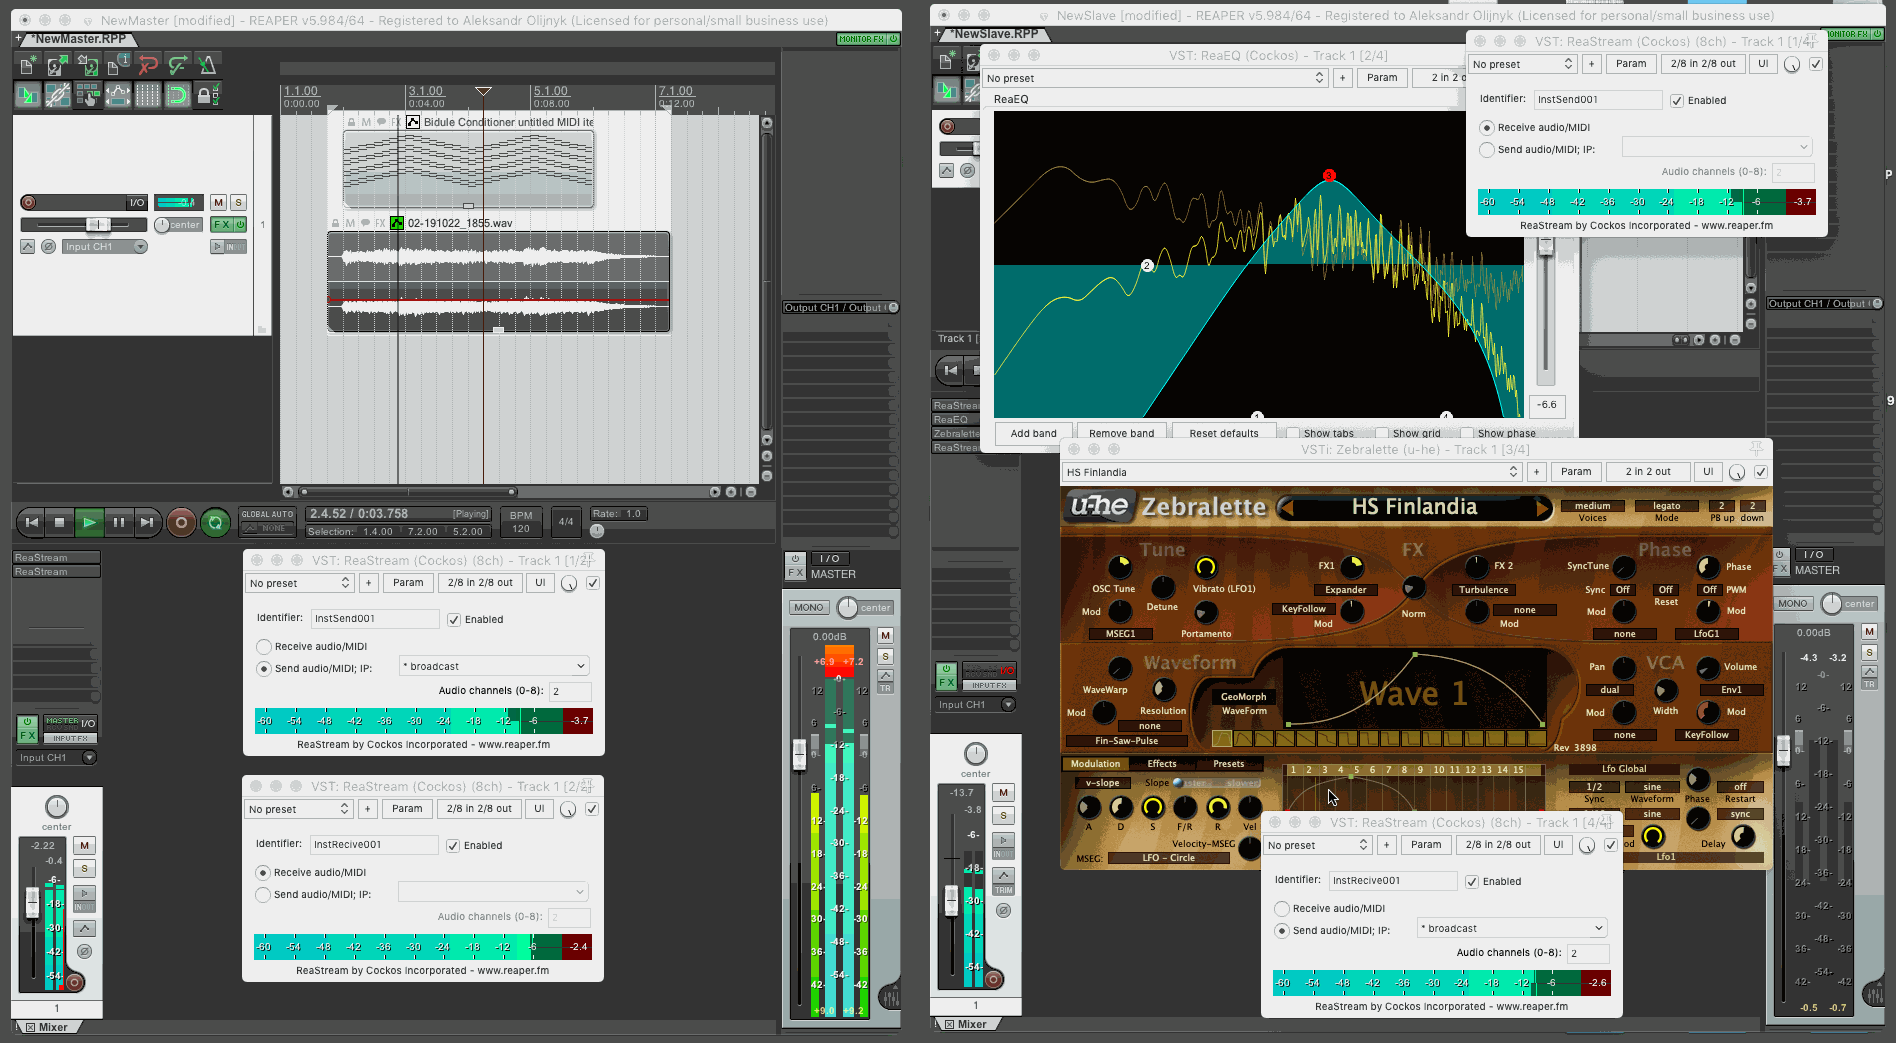Click the NewSlave.RPP project tab
The height and width of the screenshot is (1043, 1896).
(x=995, y=34)
